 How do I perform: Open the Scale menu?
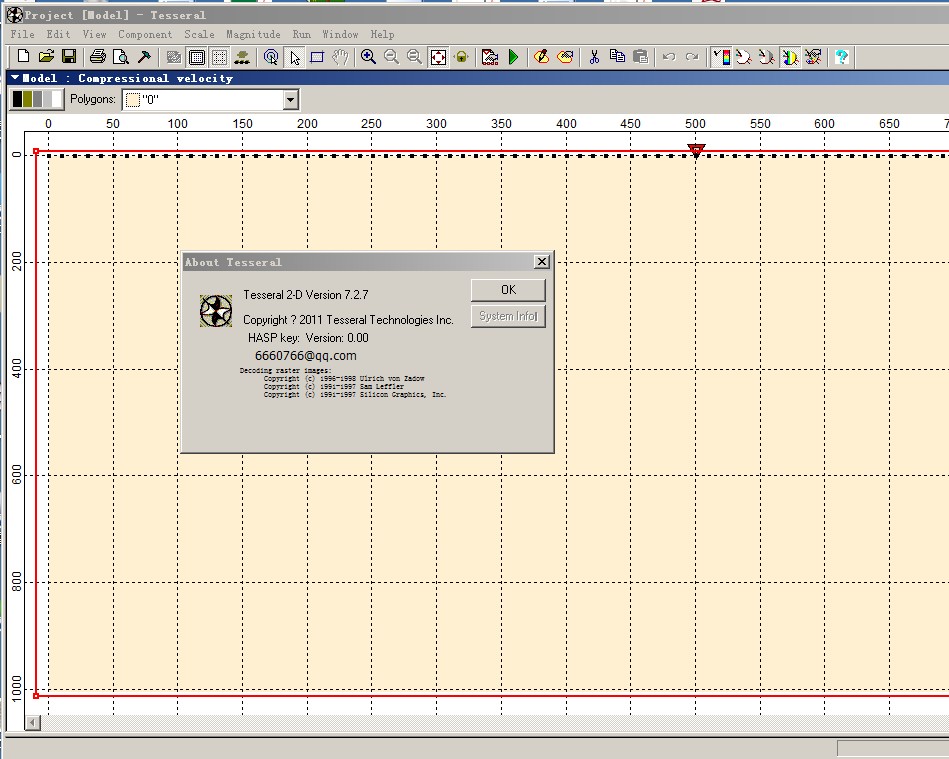(x=199, y=34)
